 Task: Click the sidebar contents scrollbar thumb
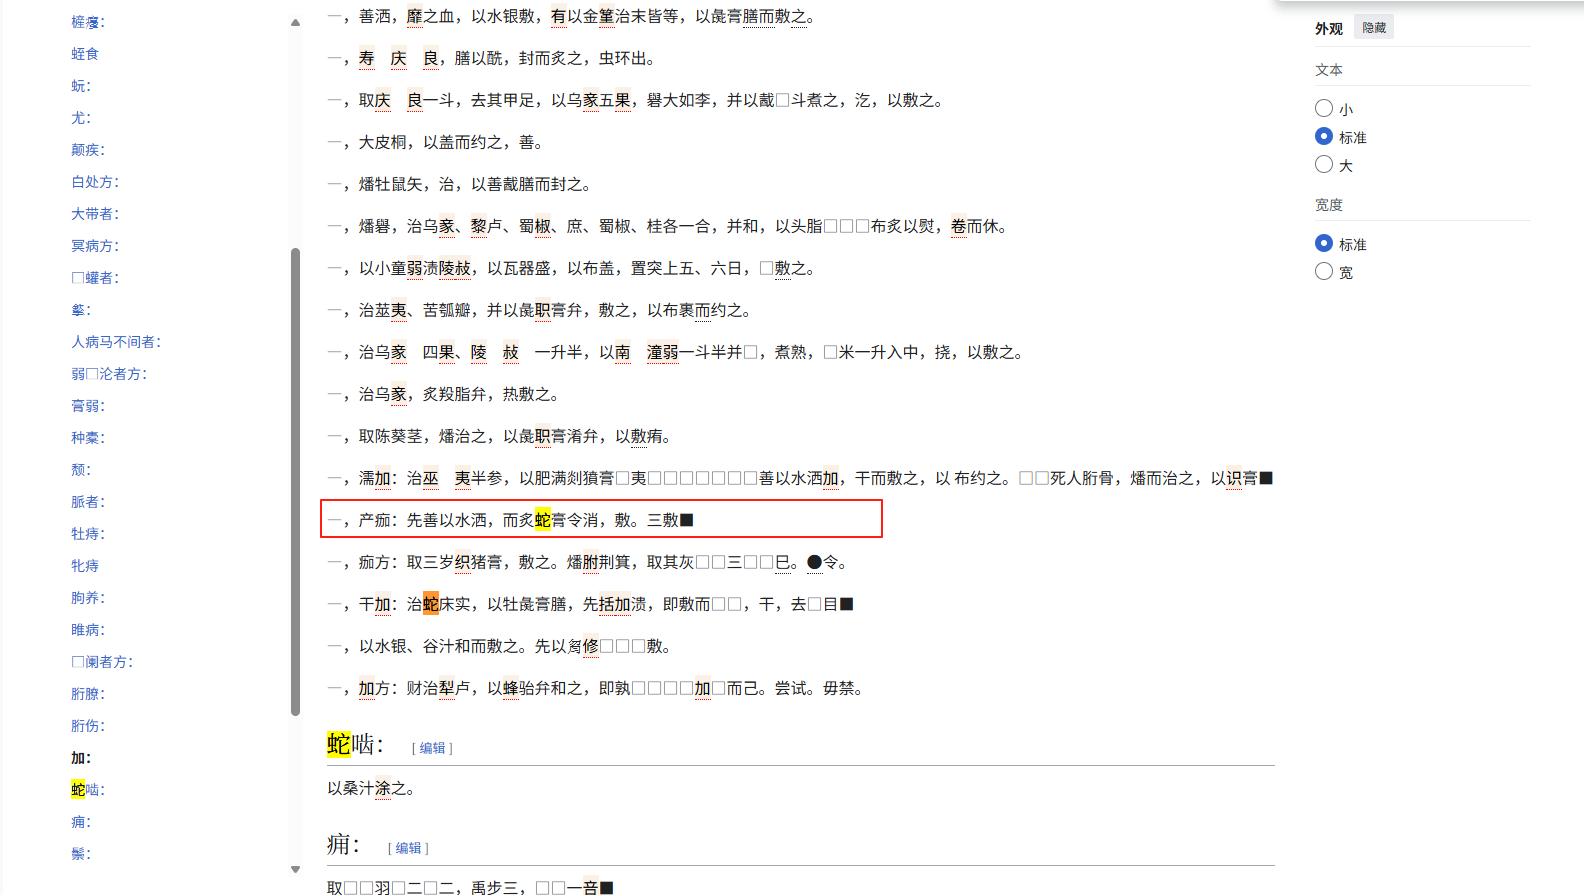click(295, 482)
